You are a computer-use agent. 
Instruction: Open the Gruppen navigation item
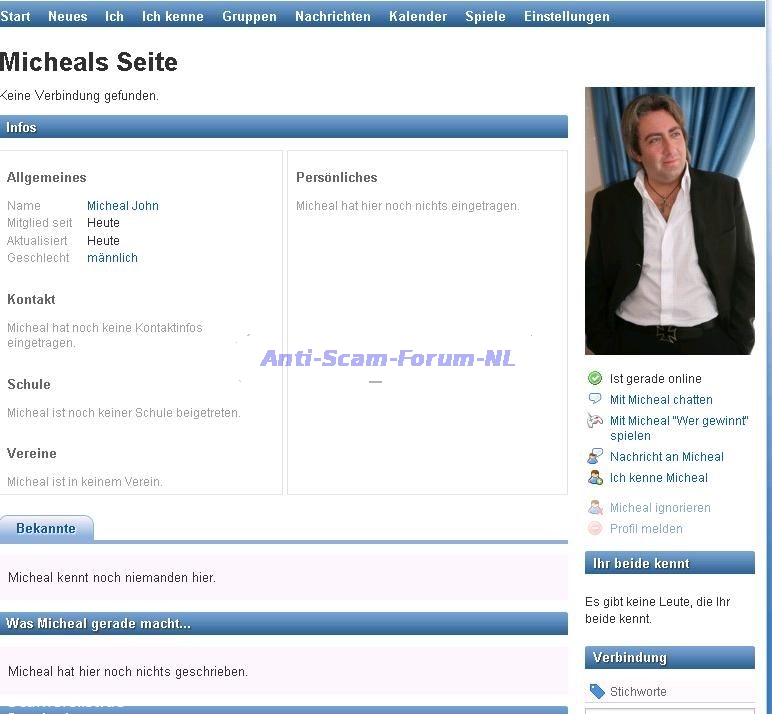point(249,16)
